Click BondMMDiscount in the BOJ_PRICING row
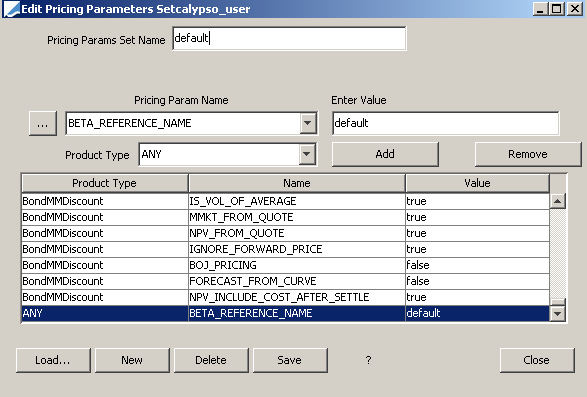The image size is (587, 397). (x=104, y=265)
